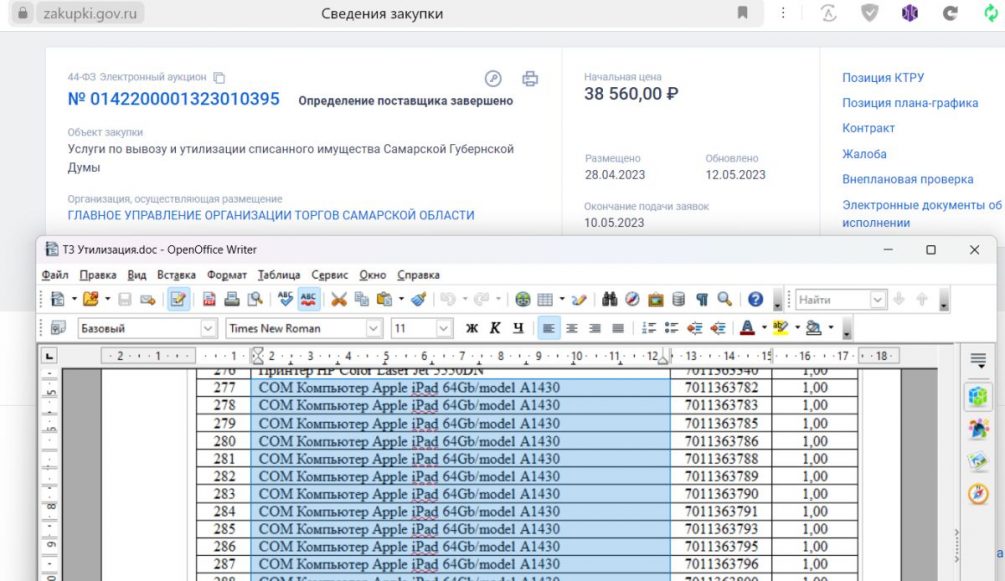Expand the Базовый paragraph style dropdown

coord(208,328)
